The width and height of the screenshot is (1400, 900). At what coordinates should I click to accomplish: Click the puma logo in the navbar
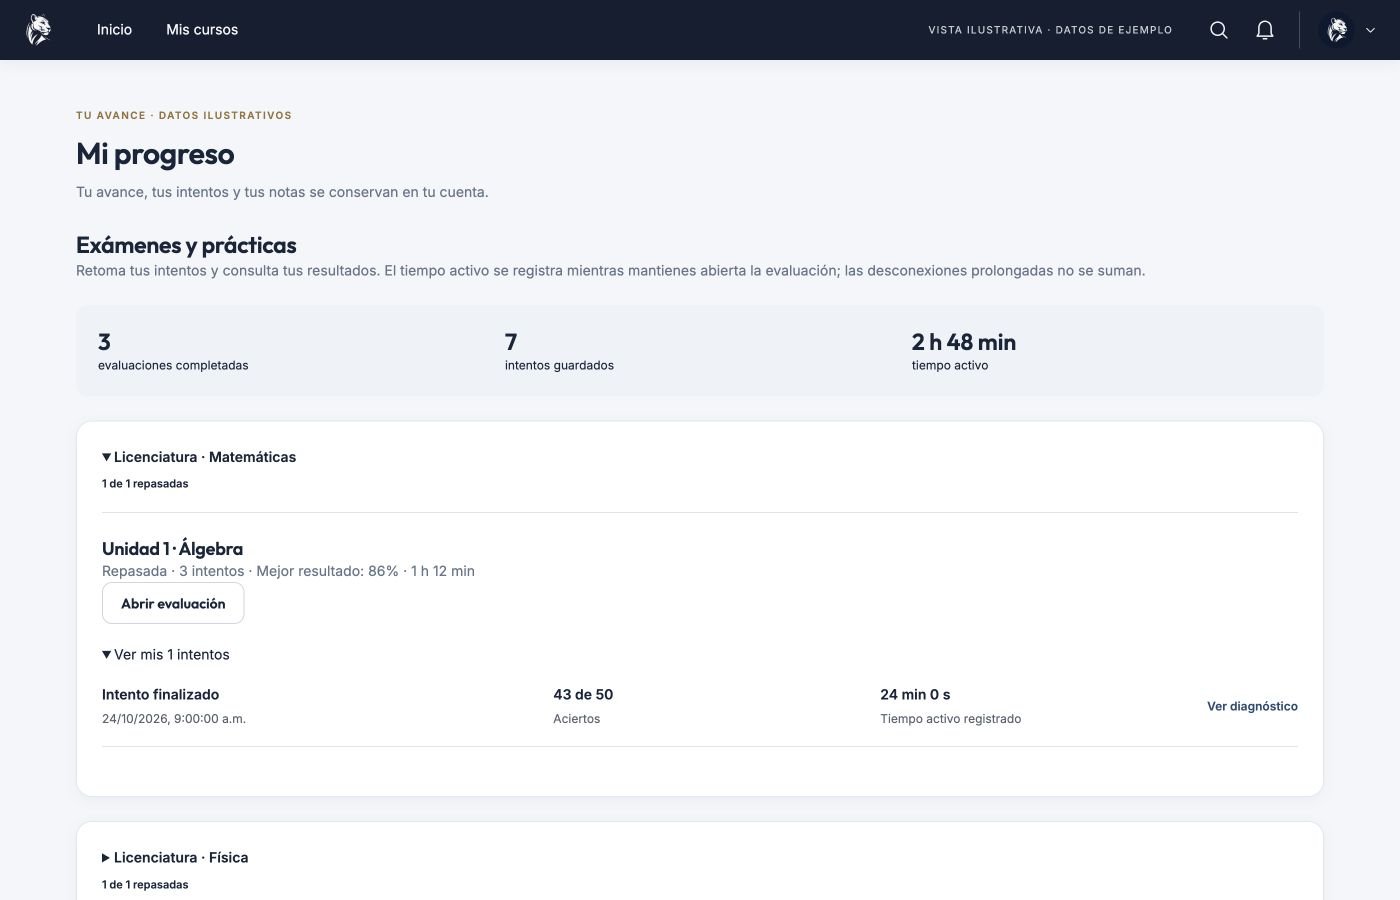[x=38, y=30]
